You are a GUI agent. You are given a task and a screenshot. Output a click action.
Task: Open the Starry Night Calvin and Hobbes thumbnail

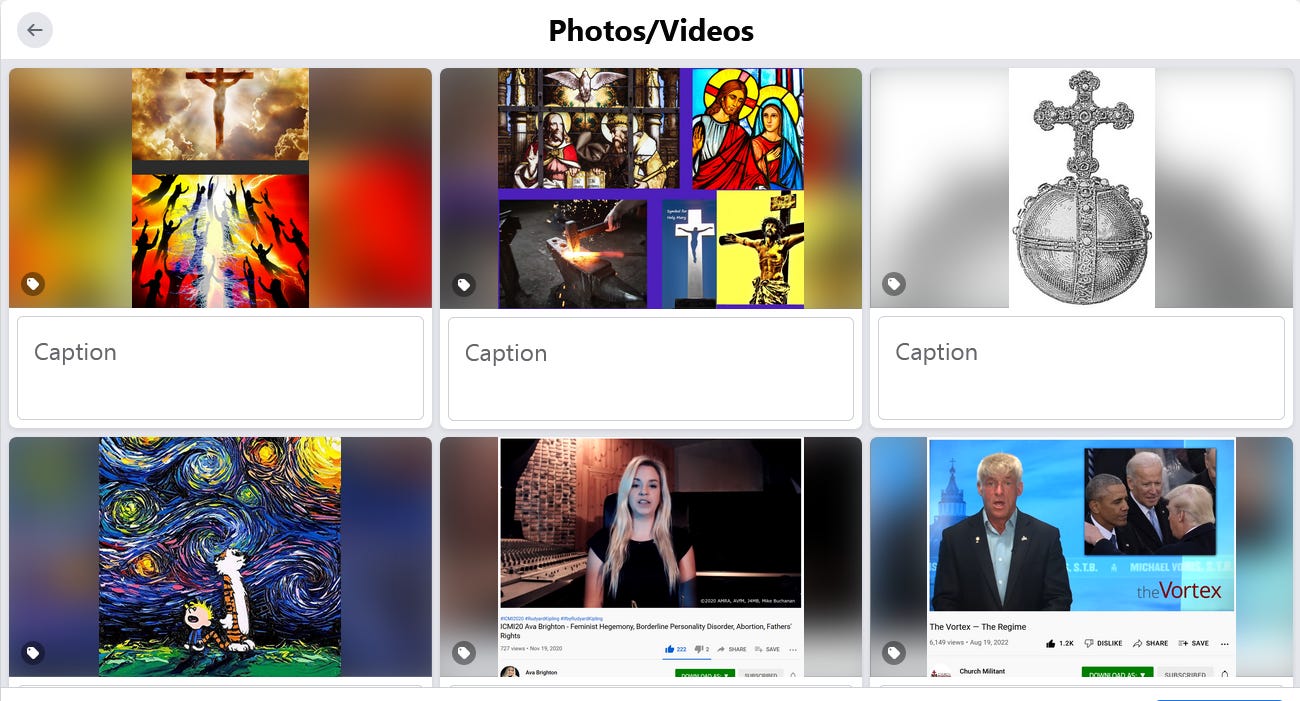(x=220, y=557)
